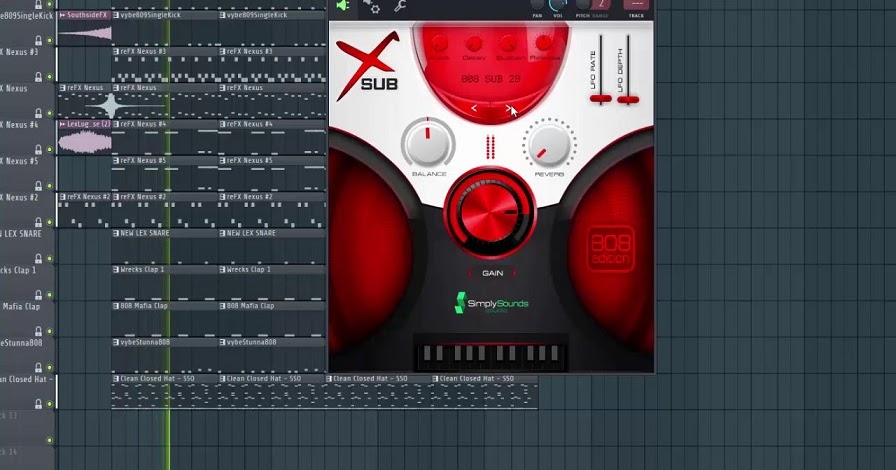
Task: Click the 808 Edition badge
Action: click(610, 249)
